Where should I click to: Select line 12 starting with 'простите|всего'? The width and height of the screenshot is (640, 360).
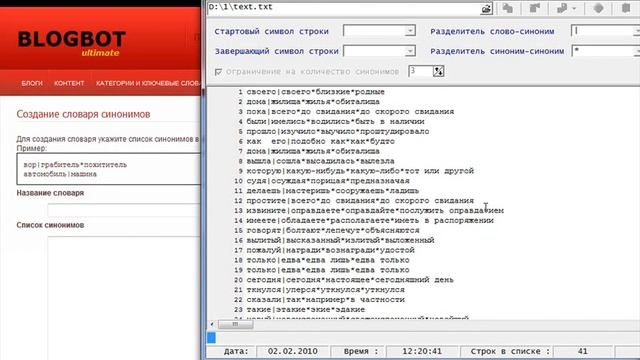point(360,201)
